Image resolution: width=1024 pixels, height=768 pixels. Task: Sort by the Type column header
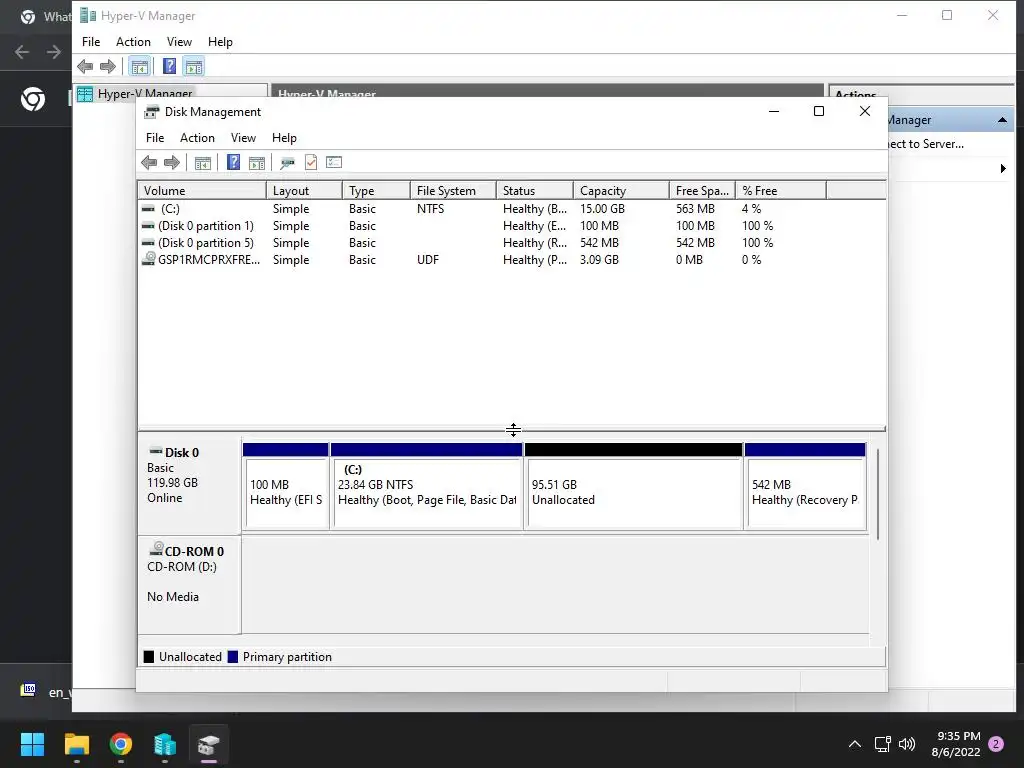tap(376, 191)
